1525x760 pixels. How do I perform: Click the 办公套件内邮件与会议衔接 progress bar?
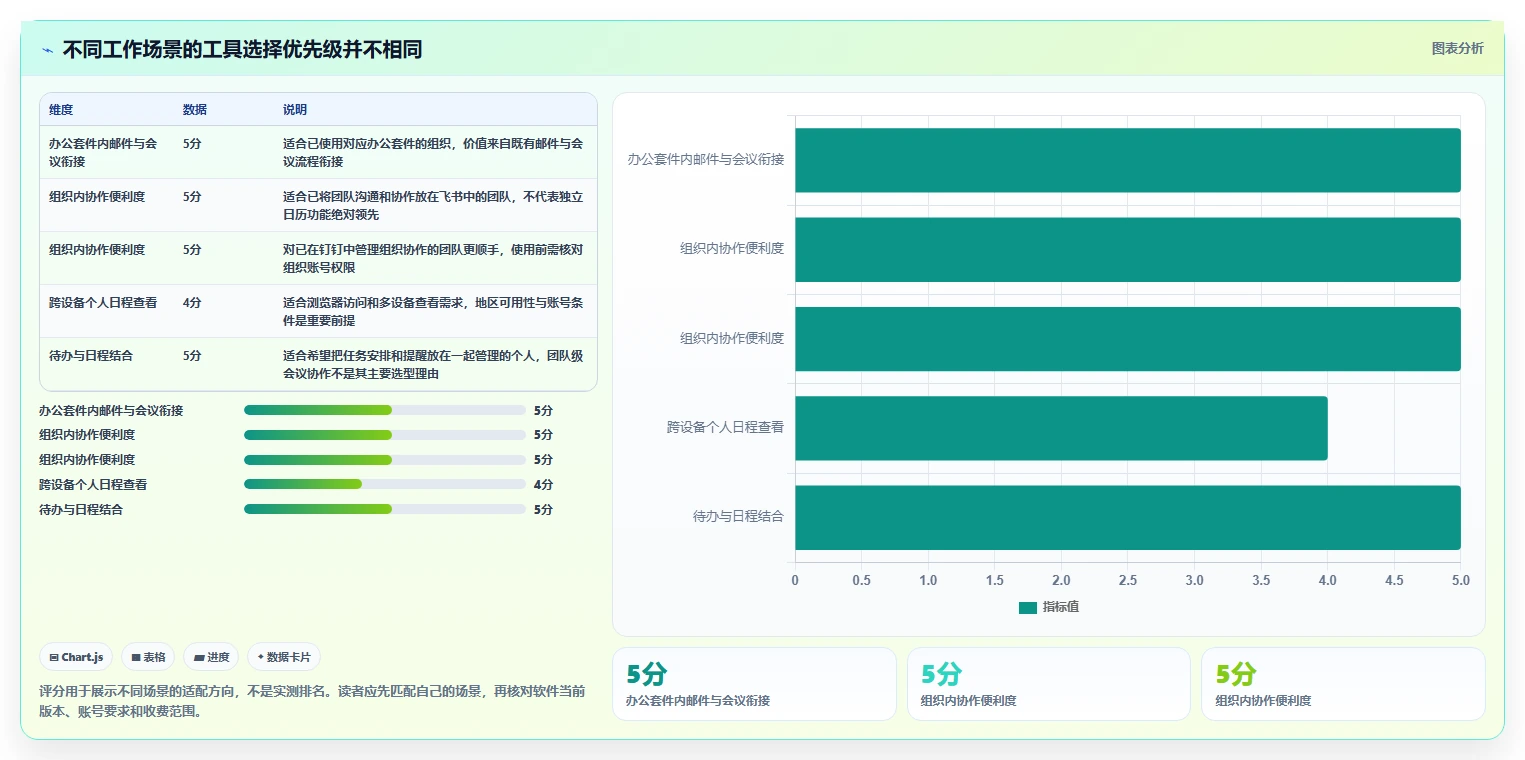[x=385, y=410]
